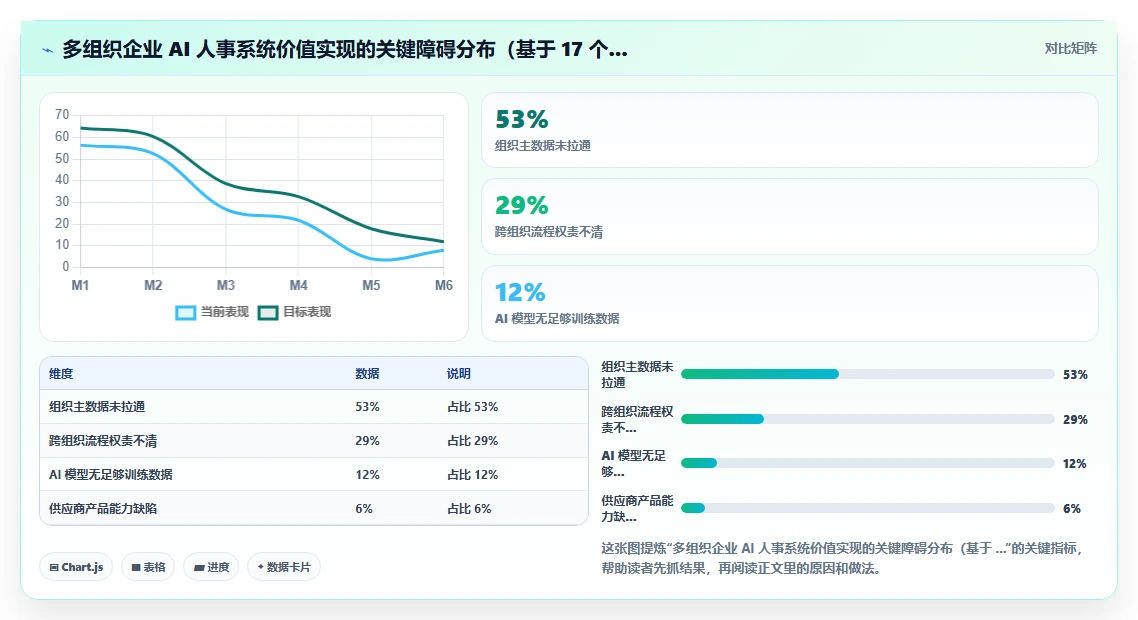Click the lightning icon beside the title
The width and height of the screenshot is (1138, 620).
point(47,50)
